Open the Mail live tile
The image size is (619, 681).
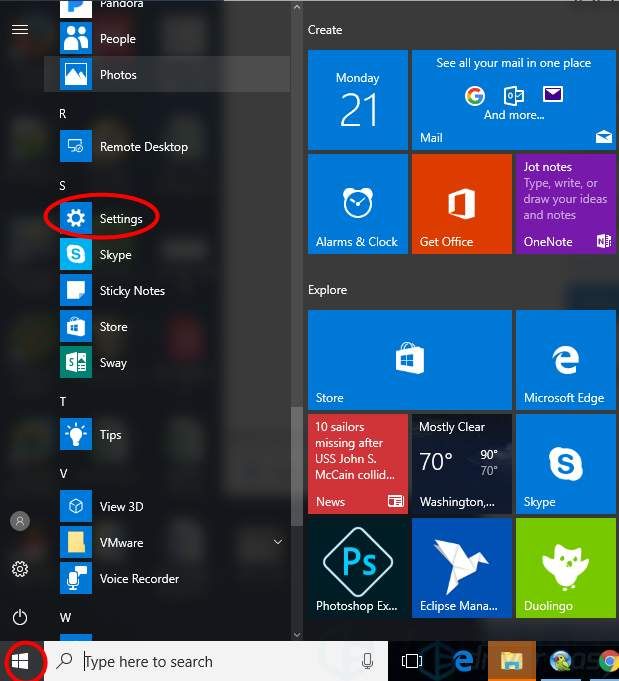(514, 99)
